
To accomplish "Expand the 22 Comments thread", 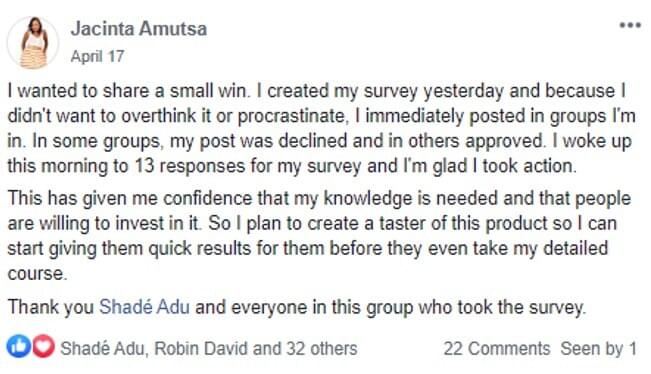I will [497, 349].
